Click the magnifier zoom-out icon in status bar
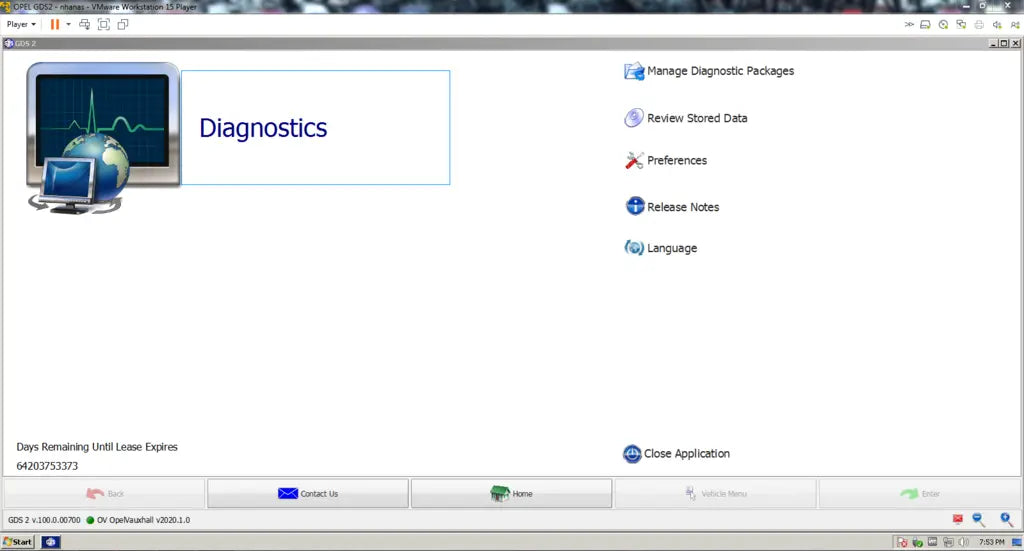1024x551 pixels. point(979,520)
